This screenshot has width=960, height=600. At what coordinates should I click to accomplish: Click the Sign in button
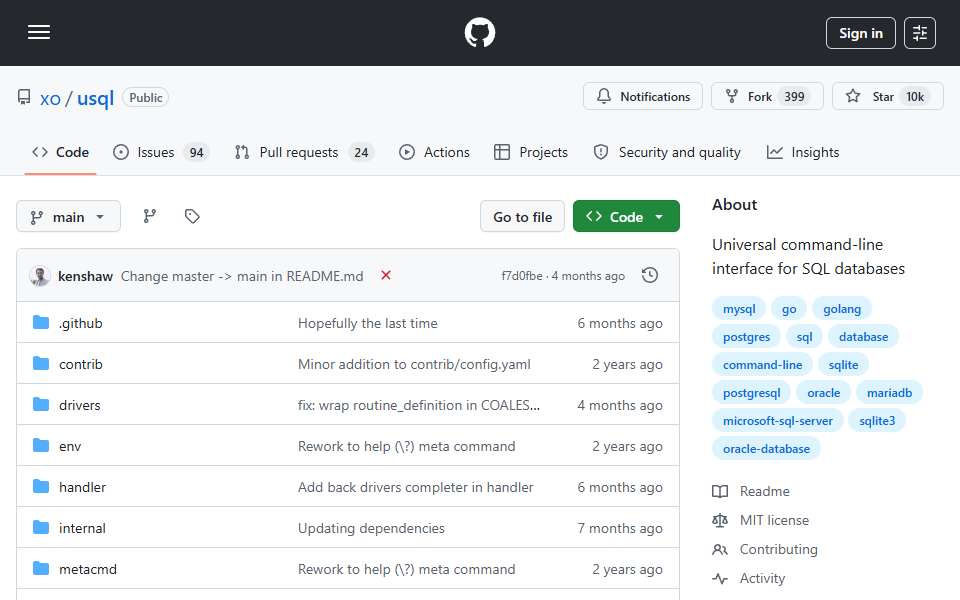[x=860, y=33]
